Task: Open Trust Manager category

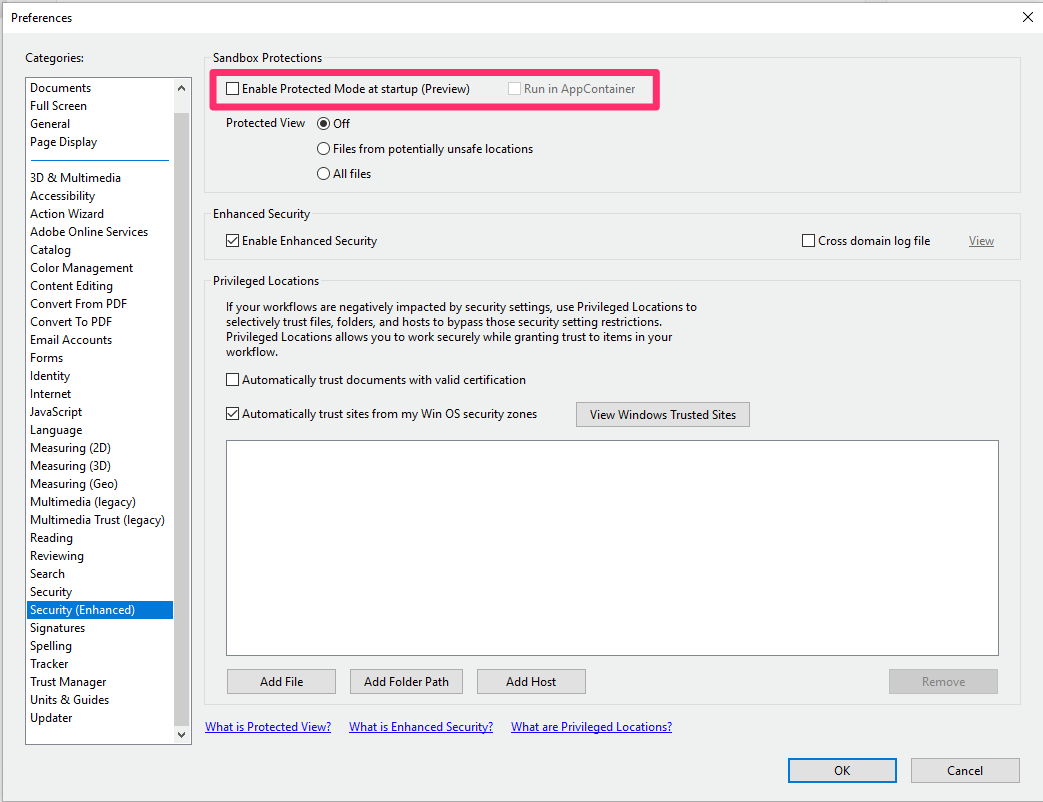Action: coord(100,682)
